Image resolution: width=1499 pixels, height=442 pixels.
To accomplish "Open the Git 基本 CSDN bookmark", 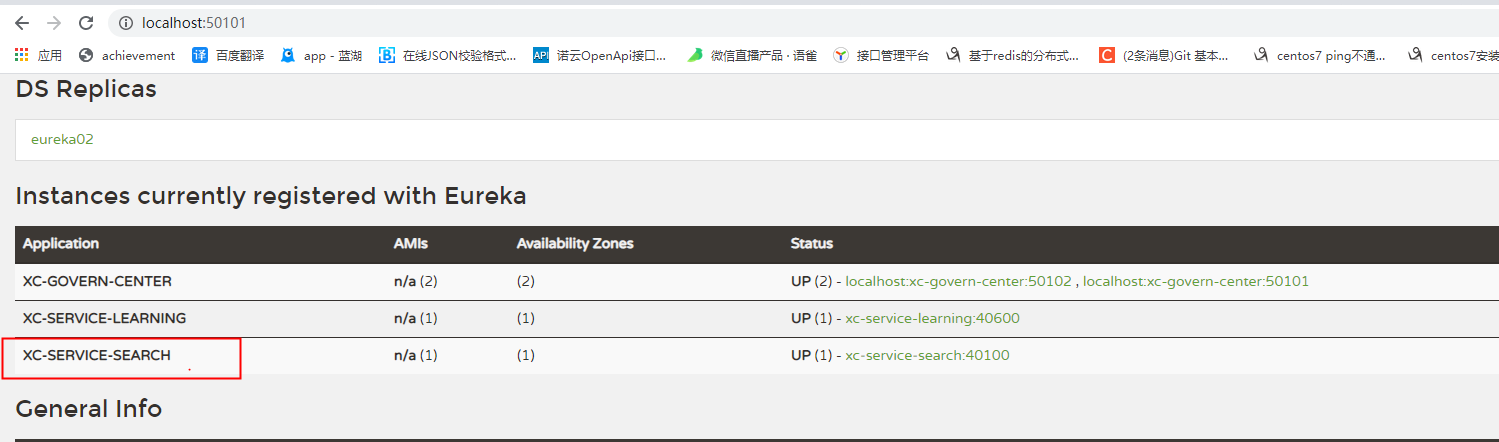I will pyautogui.click(x=1165, y=56).
